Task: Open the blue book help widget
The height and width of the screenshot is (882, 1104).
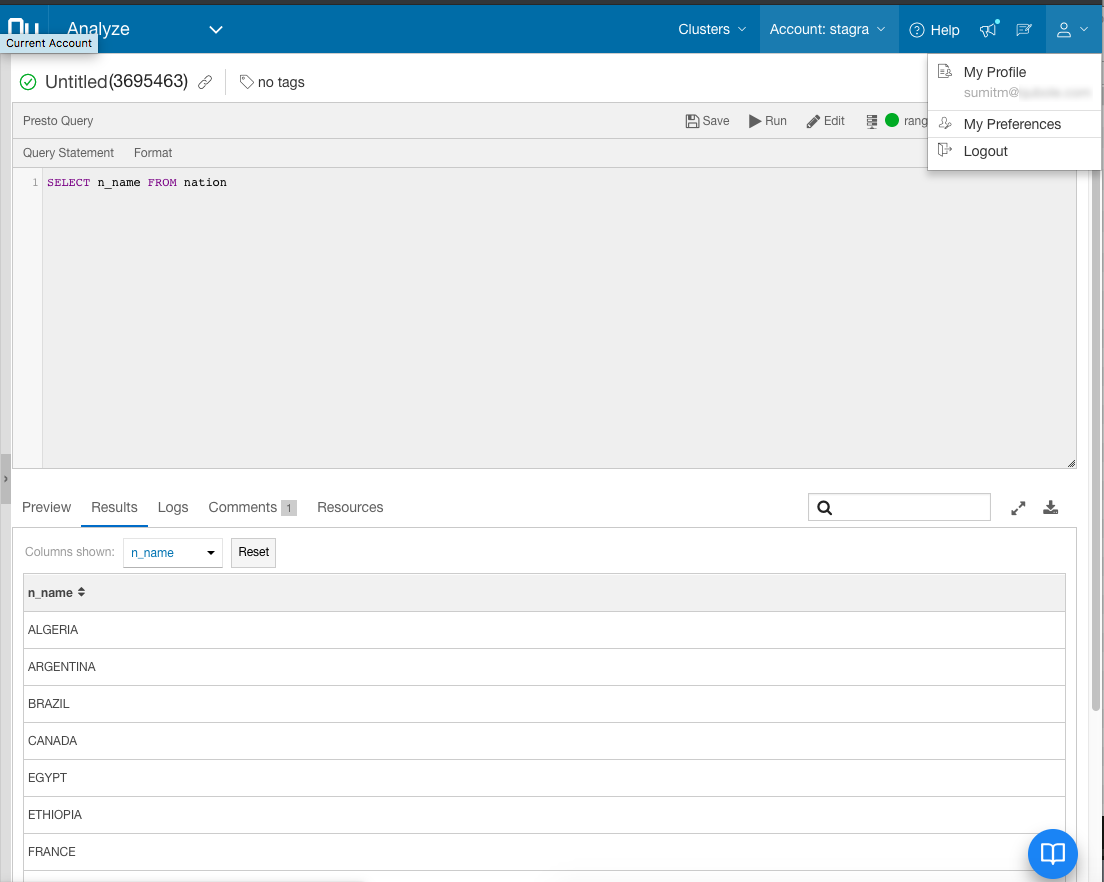Action: (x=1053, y=854)
